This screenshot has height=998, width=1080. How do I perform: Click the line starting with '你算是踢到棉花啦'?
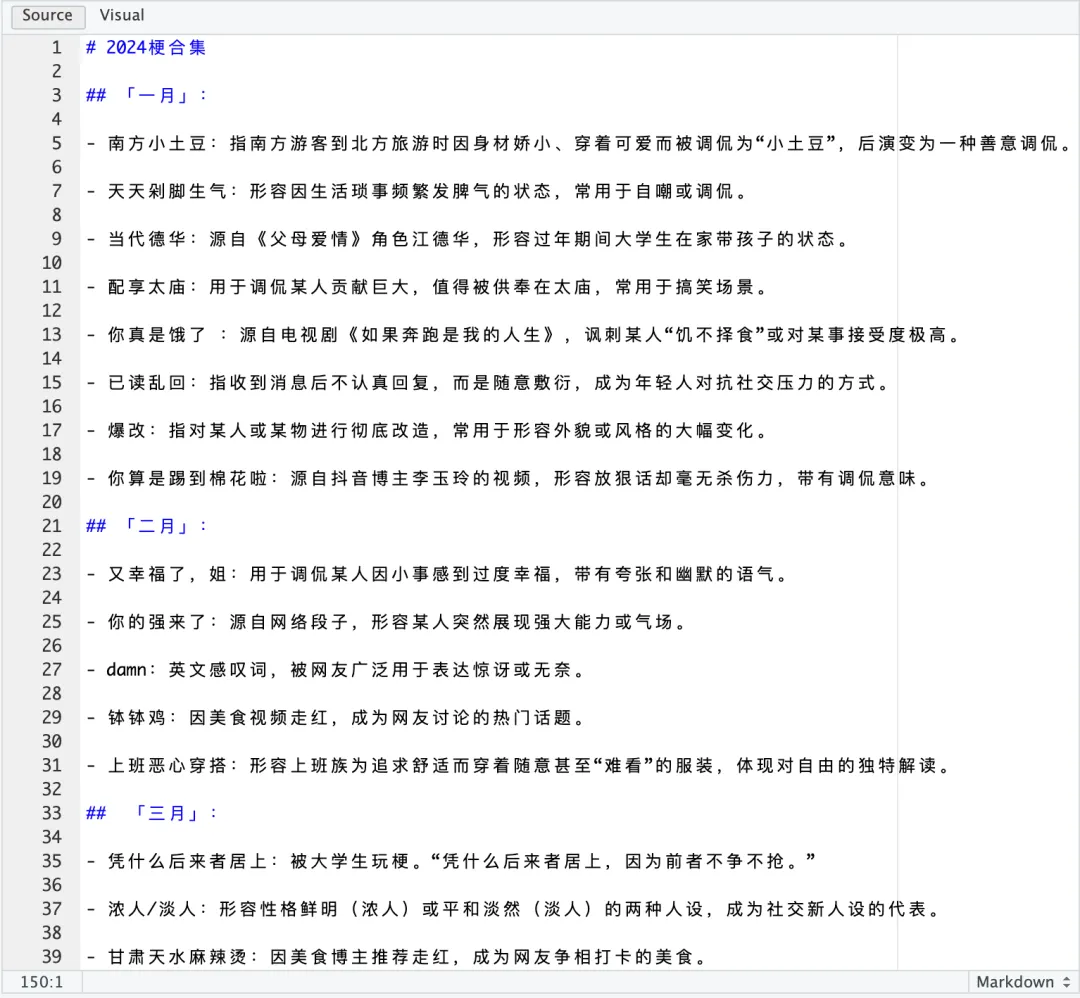[x=508, y=478]
